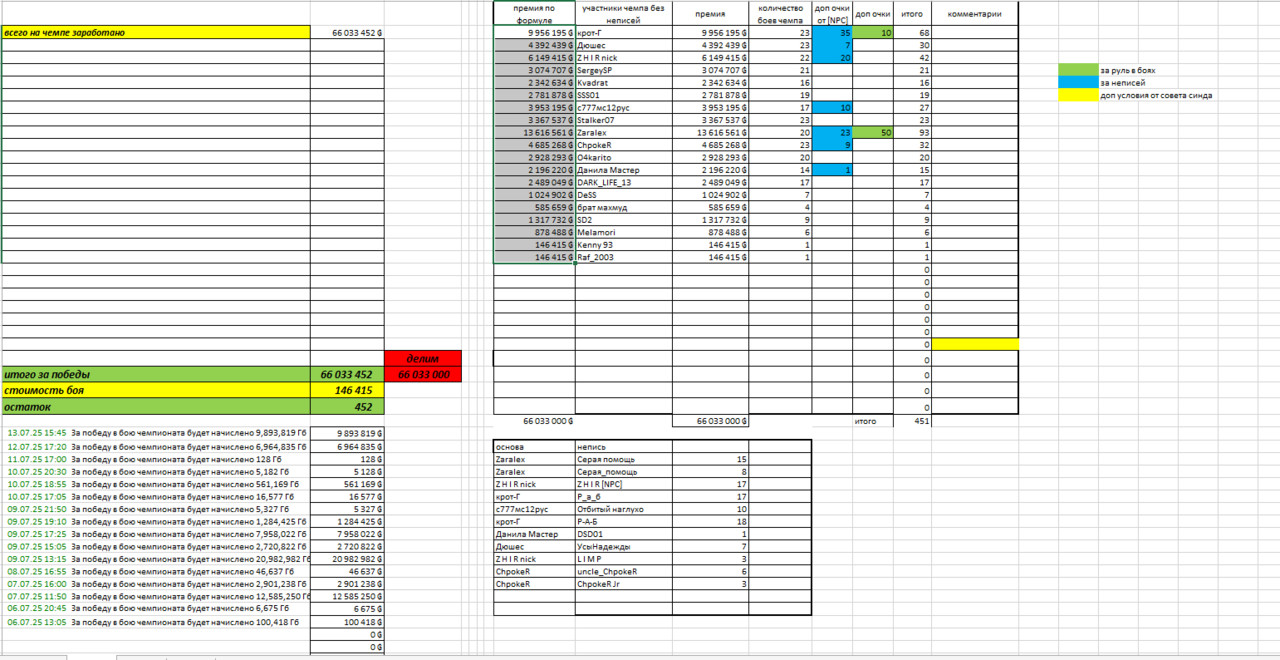Click the blue legend swatch 'за неписей'
Image resolution: width=1280 pixels, height=660 pixels.
(x=1078, y=83)
